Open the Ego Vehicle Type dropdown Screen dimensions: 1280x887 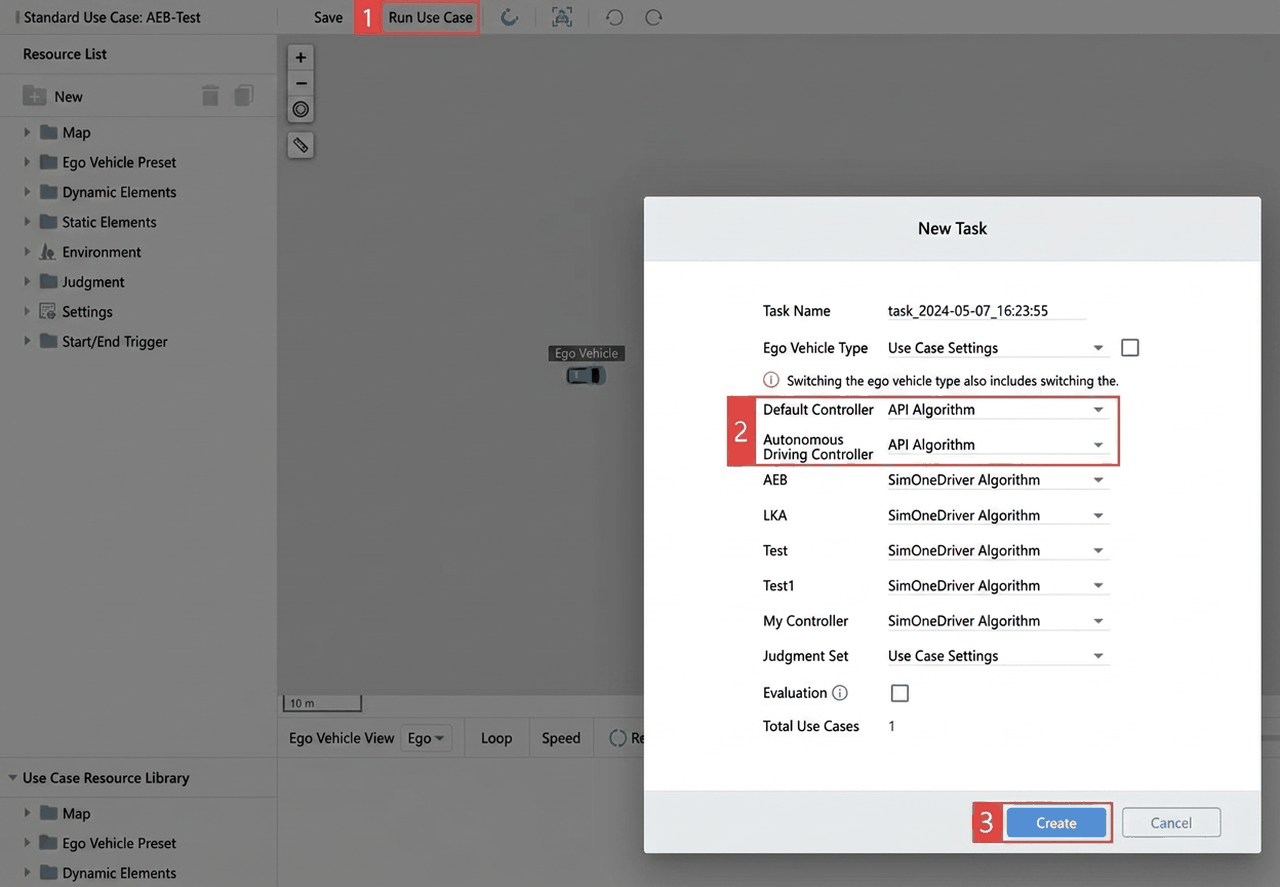click(997, 348)
